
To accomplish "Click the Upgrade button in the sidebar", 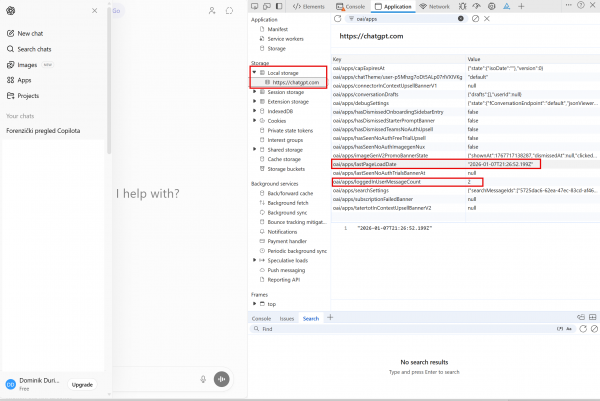I will click(82, 384).
